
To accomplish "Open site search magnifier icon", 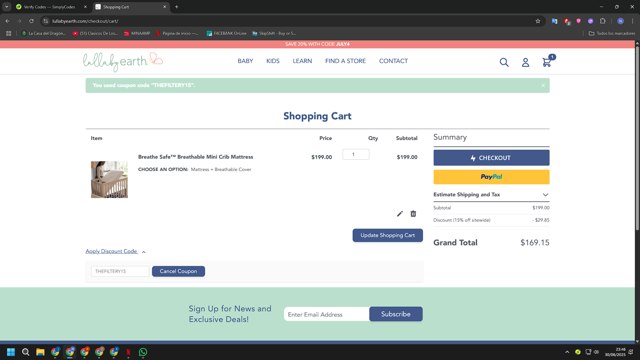I will point(504,62).
